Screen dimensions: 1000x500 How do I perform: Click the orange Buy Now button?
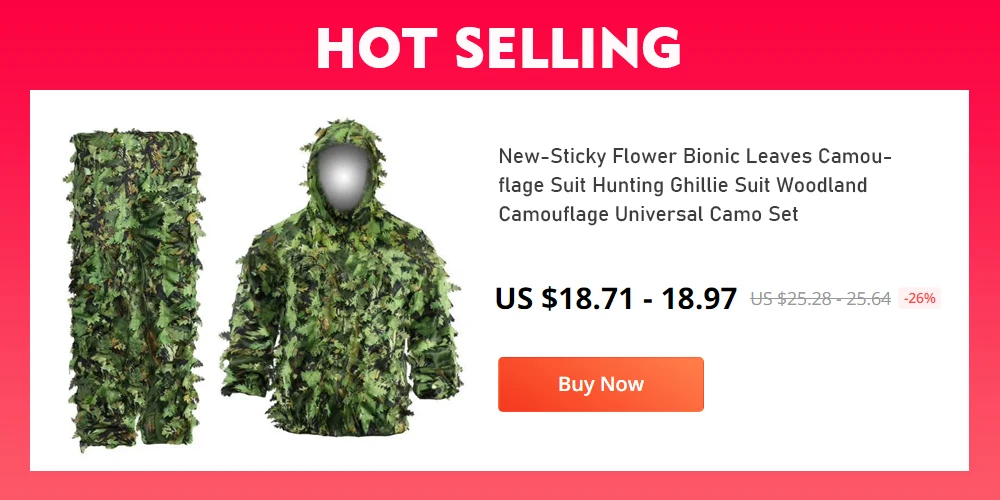600,384
